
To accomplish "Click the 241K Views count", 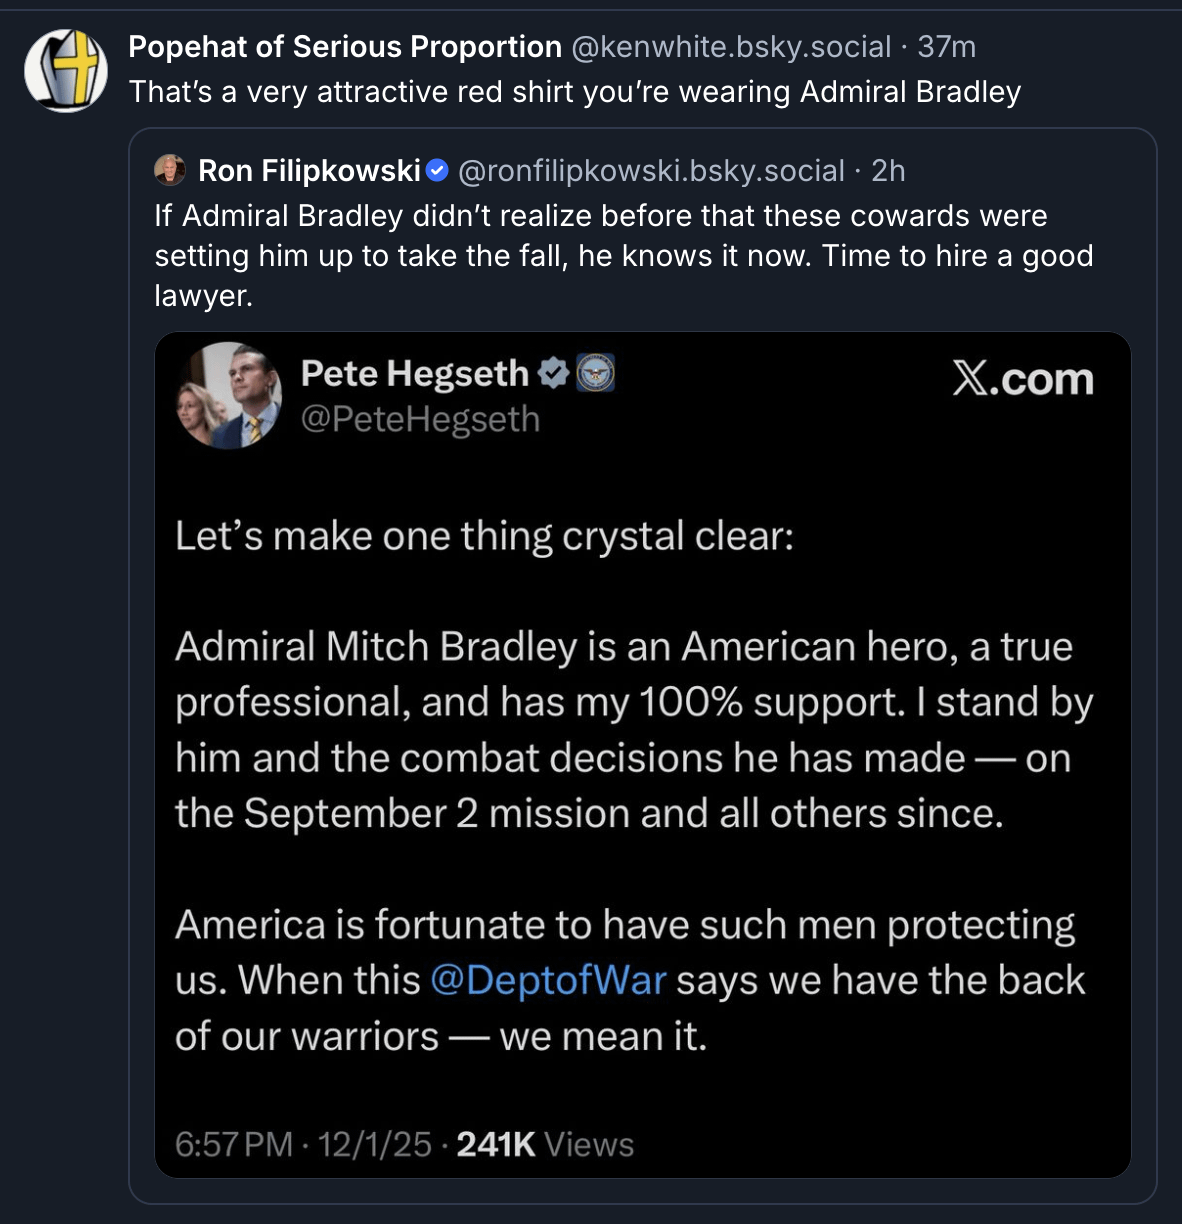I will pos(545,1144).
